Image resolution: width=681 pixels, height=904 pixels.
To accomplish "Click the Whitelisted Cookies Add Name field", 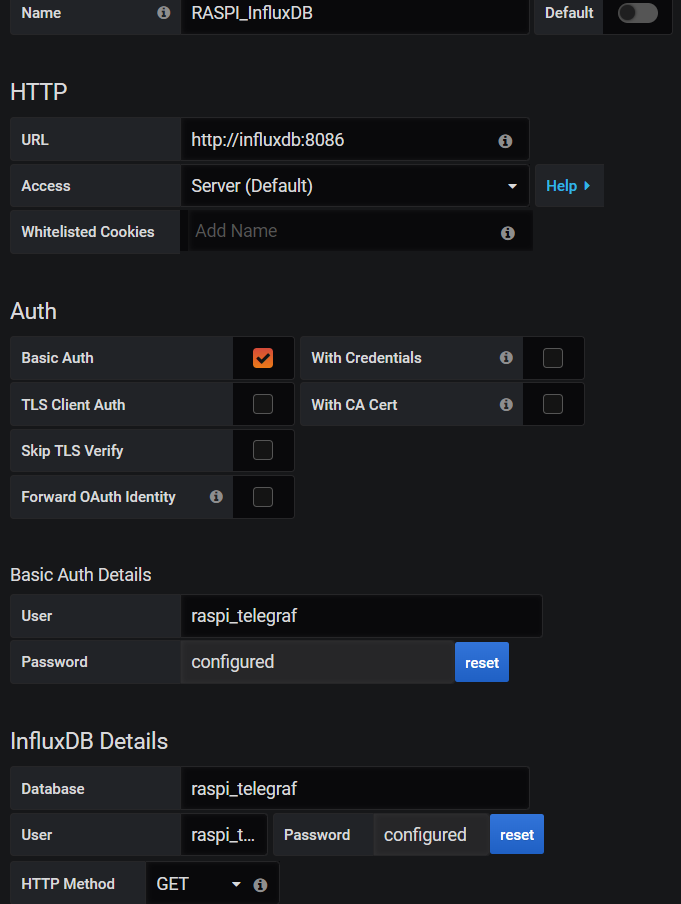I will click(340, 231).
